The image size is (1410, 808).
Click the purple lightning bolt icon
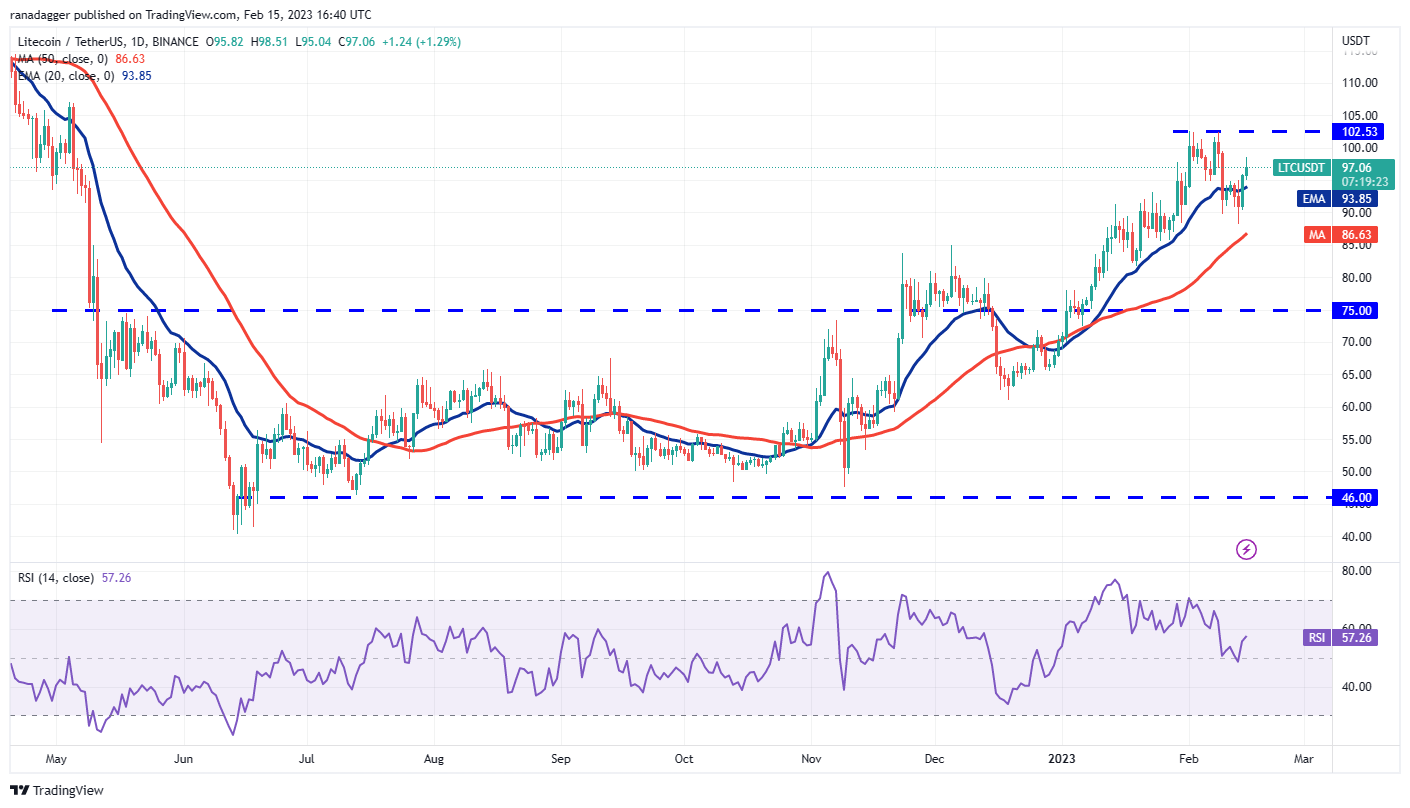pyautogui.click(x=1246, y=549)
